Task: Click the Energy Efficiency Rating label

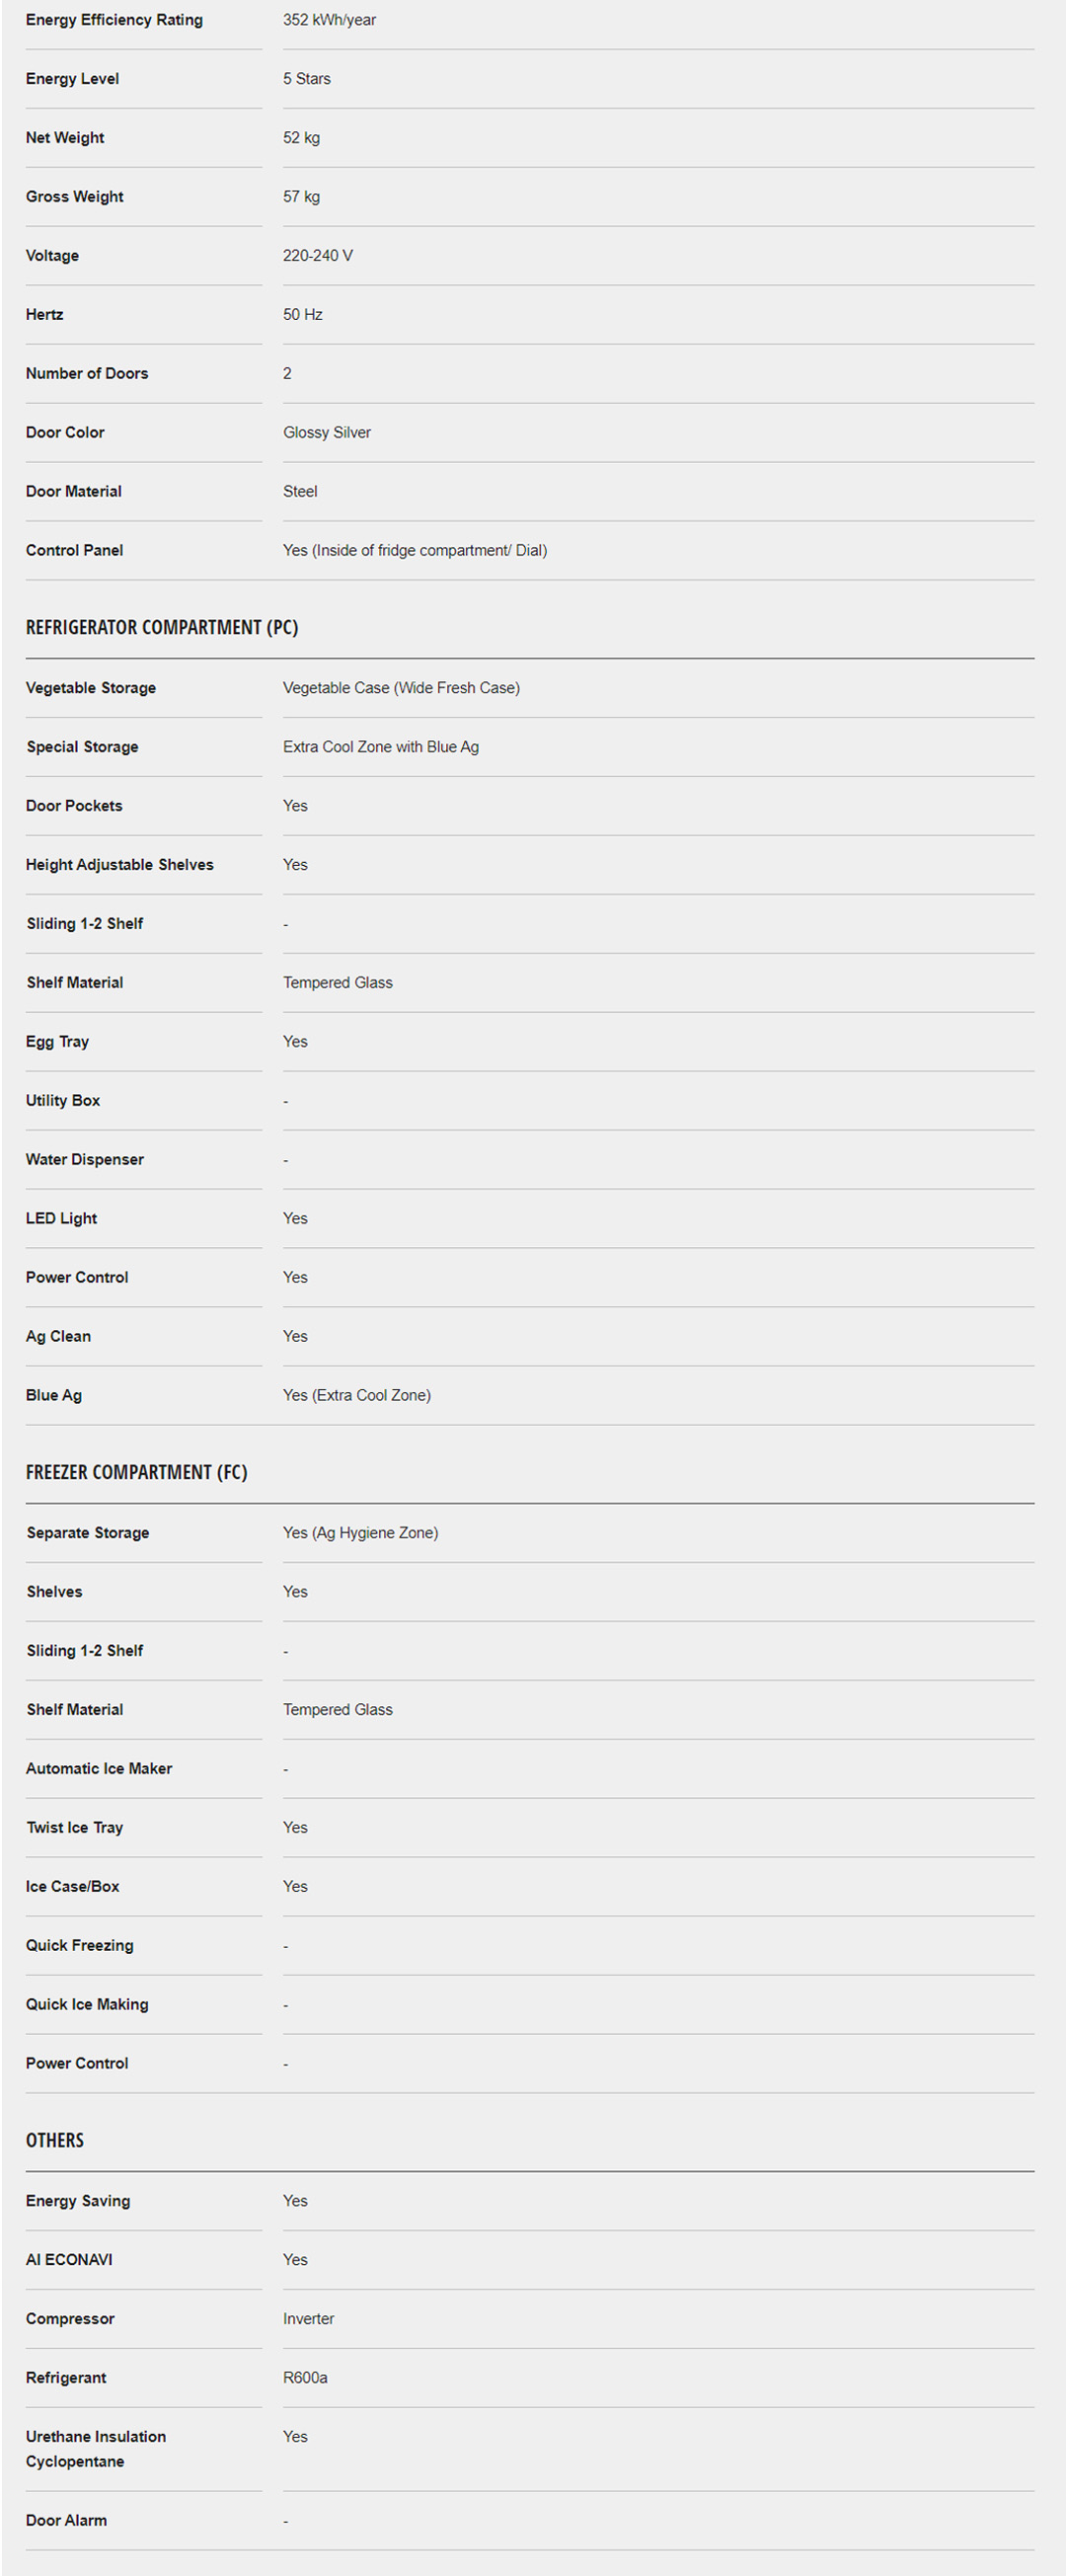Action: 114,20
